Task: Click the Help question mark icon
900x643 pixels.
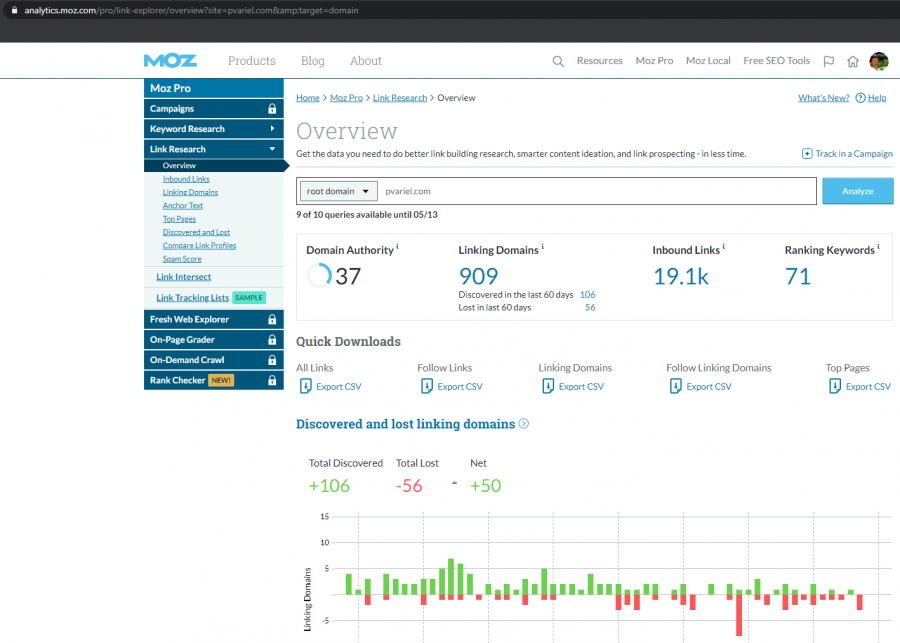Action: pos(860,98)
